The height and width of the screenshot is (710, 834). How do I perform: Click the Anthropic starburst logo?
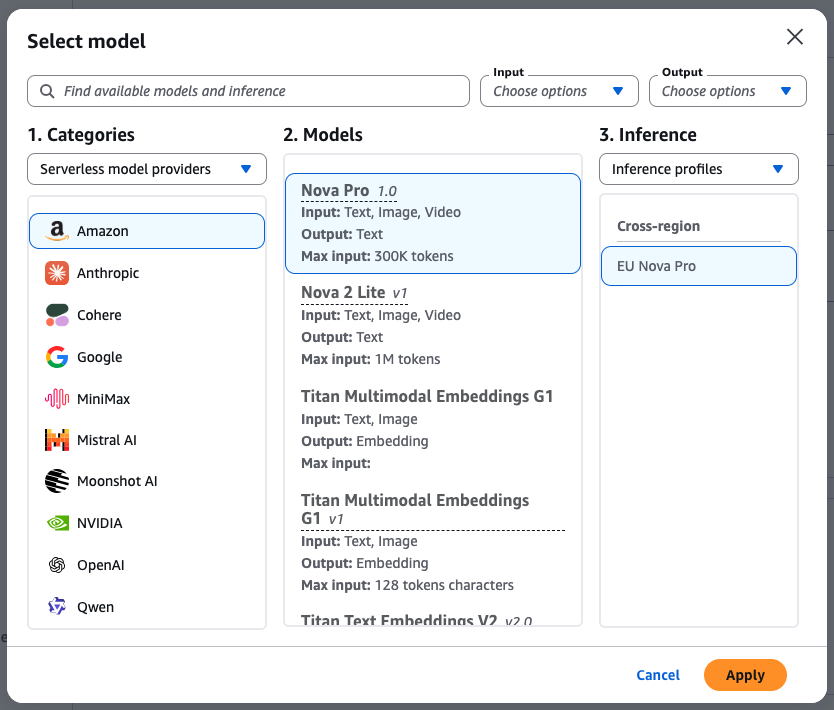pyautogui.click(x=57, y=273)
